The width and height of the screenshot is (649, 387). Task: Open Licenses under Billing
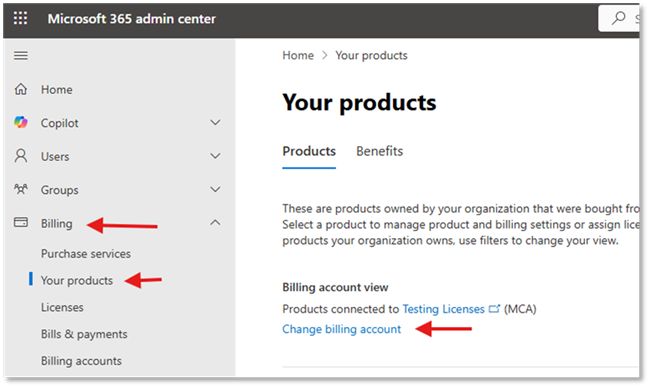(x=62, y=308)
